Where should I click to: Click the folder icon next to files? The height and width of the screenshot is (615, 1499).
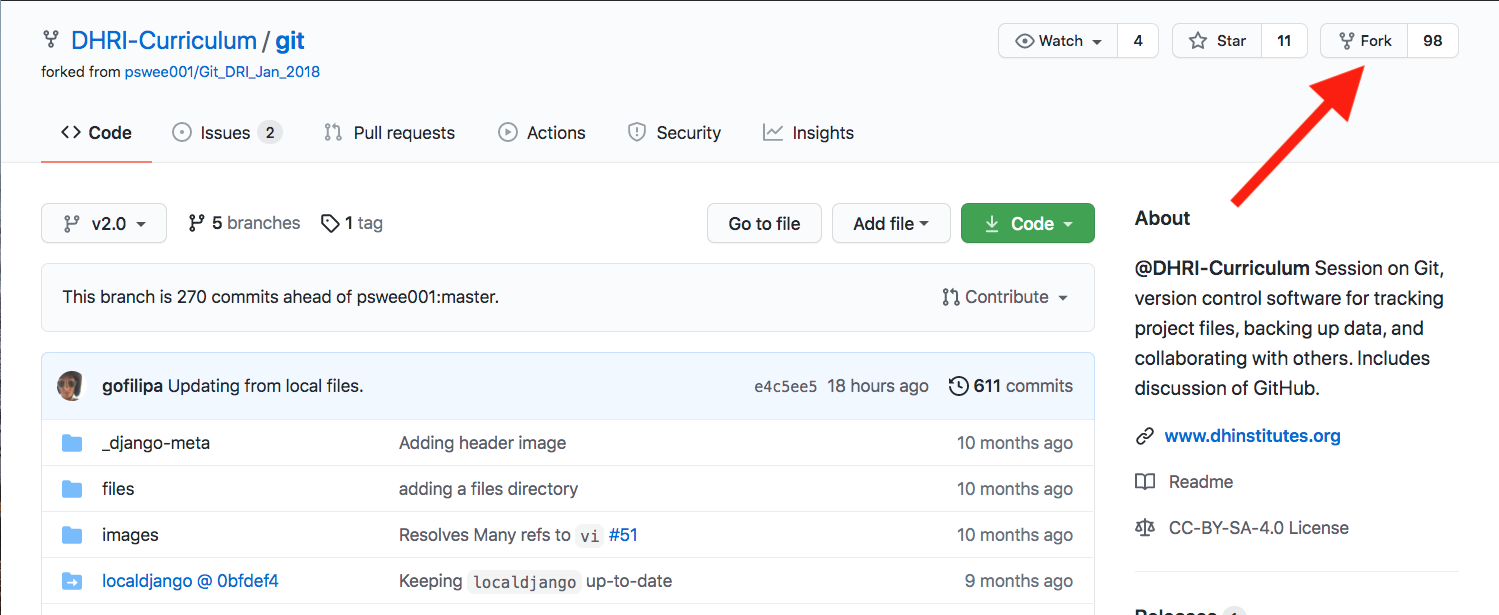pos(72,488)
